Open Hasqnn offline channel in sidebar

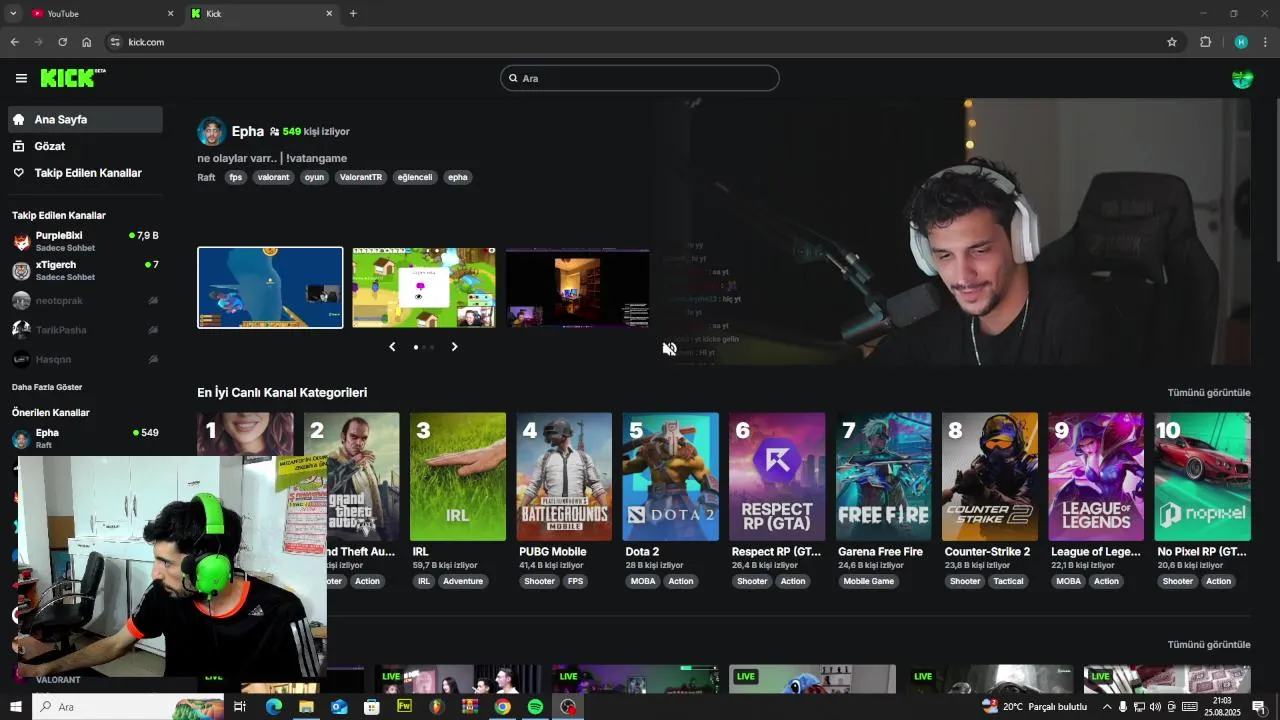point(85,359)
